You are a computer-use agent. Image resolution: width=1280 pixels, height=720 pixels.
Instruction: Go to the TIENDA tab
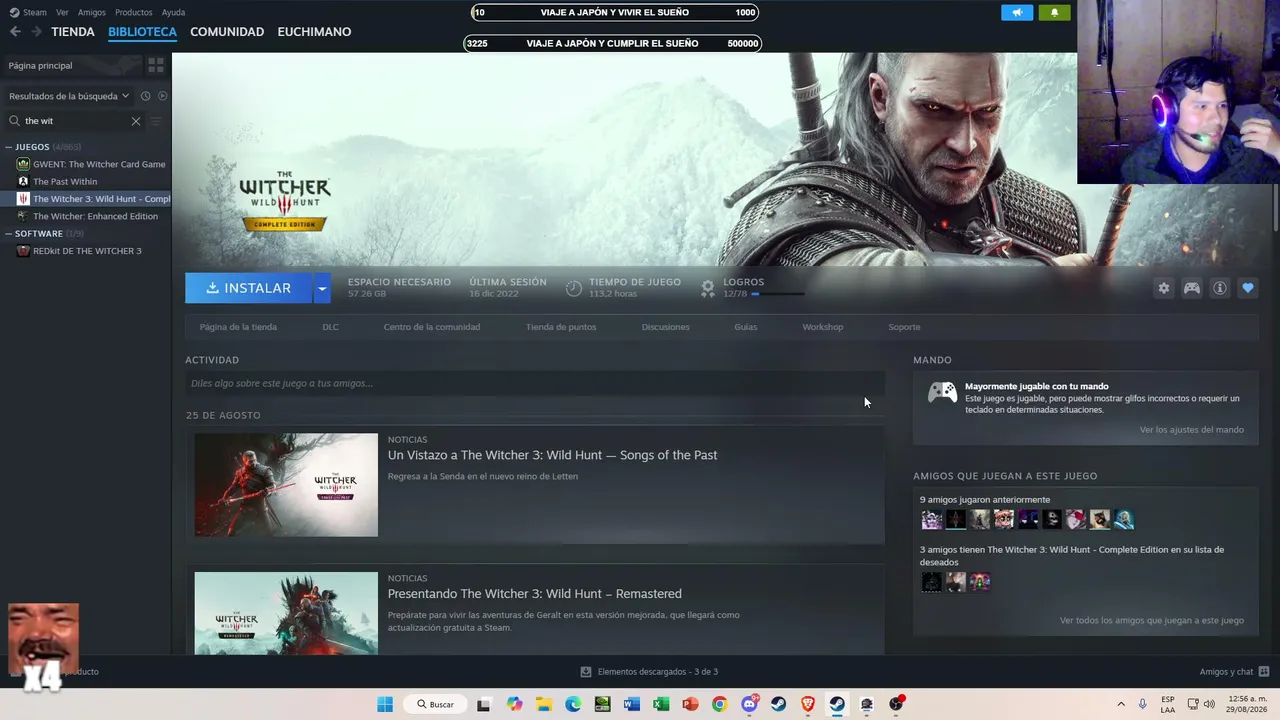coord(73,32)
